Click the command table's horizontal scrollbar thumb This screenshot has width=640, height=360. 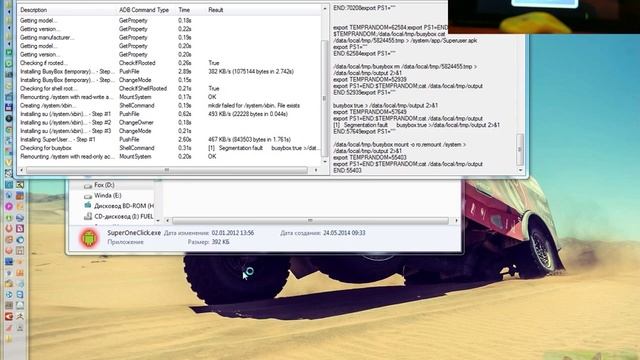pos(167,170)
